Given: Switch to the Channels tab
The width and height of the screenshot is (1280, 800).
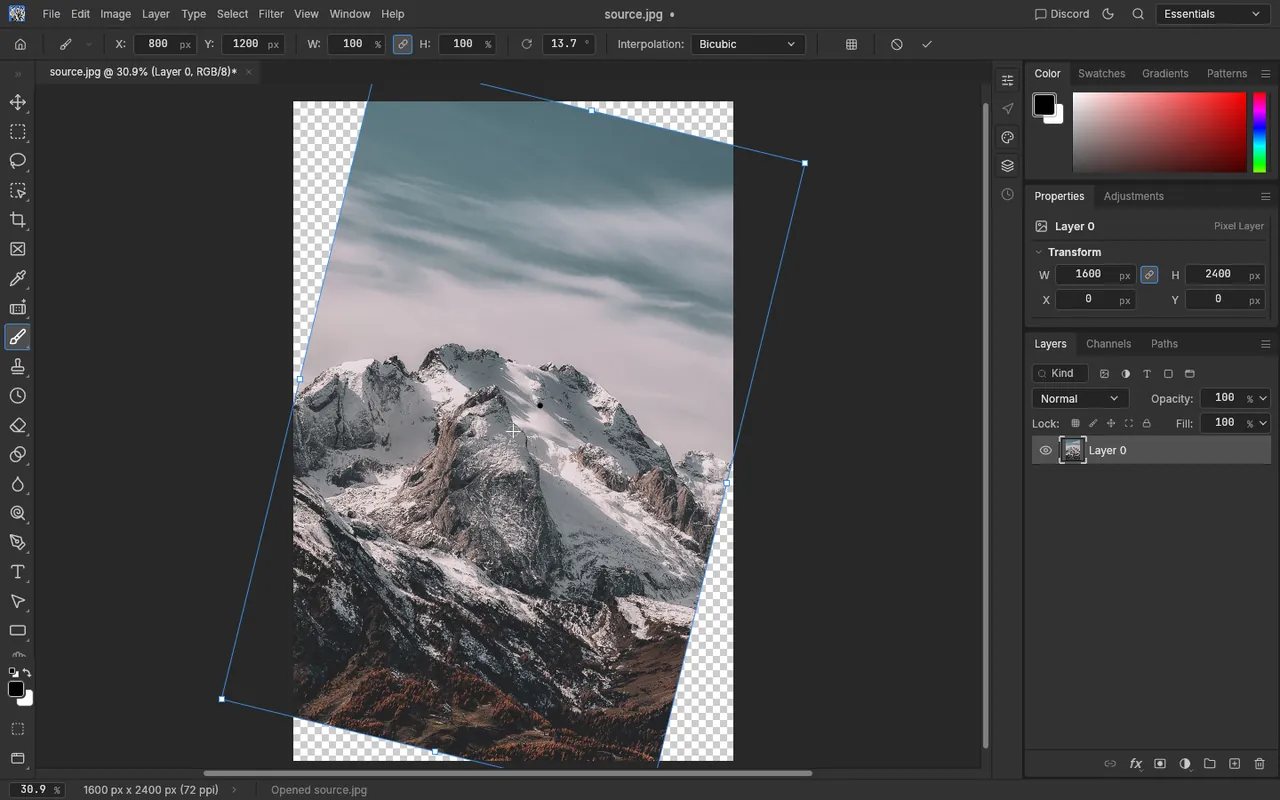Looking at the screenshot, I should pos(1109,344).
